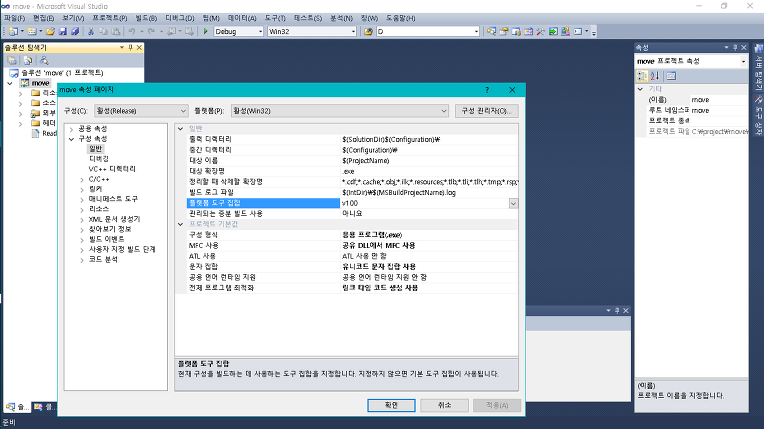
Task: Click Alphabetical sort icon in Properties panel
Action: 655,76
